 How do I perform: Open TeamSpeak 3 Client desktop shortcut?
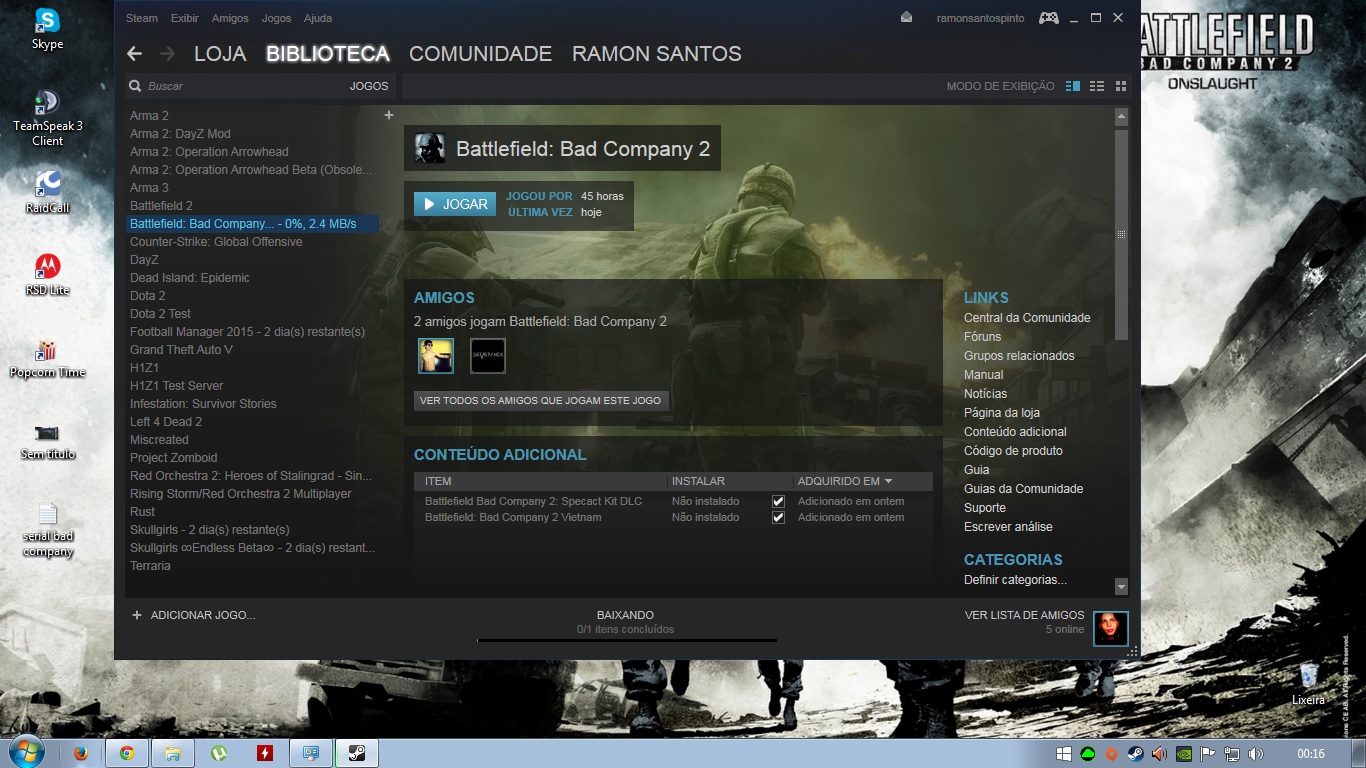(47, 118)
